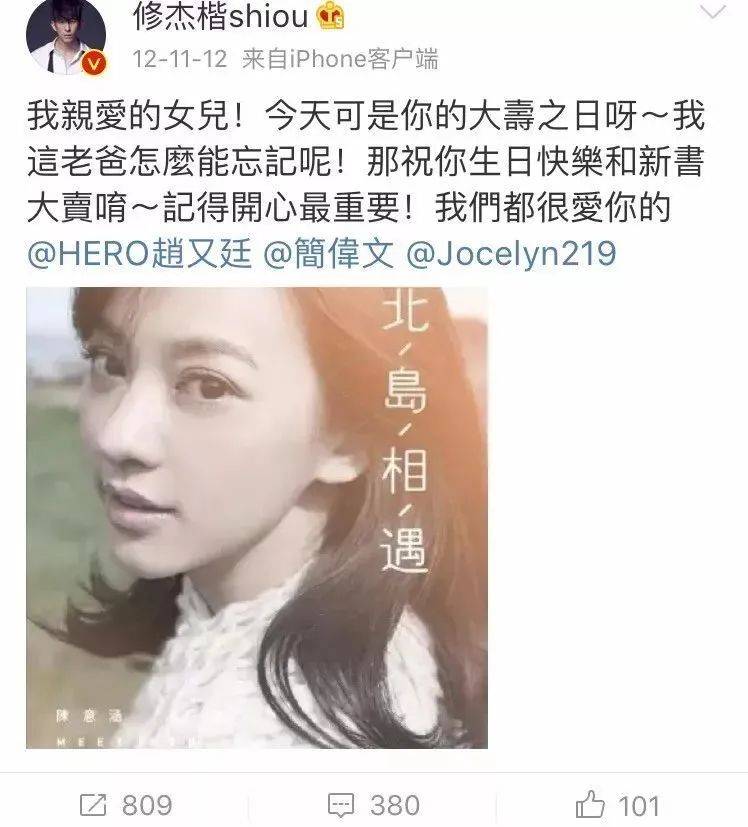Screen dimensions: 748x827
Task: View the attached book cover image
Action: [x=257, y=517]
